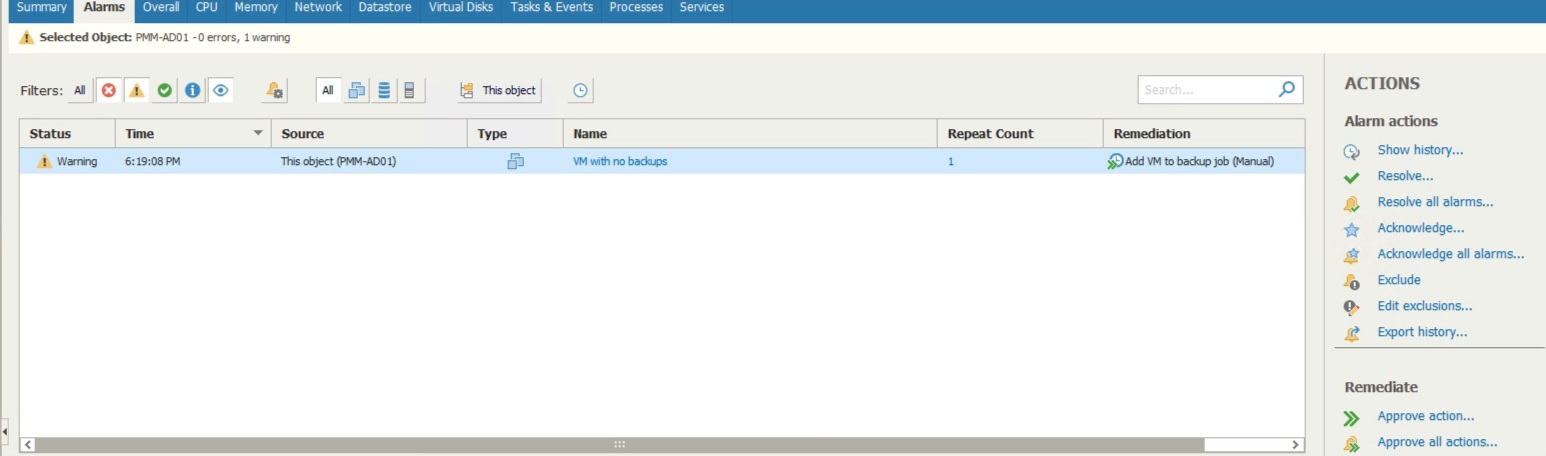
Task: Filter alarms by datastore icon
Action: (x=383, y=90)
